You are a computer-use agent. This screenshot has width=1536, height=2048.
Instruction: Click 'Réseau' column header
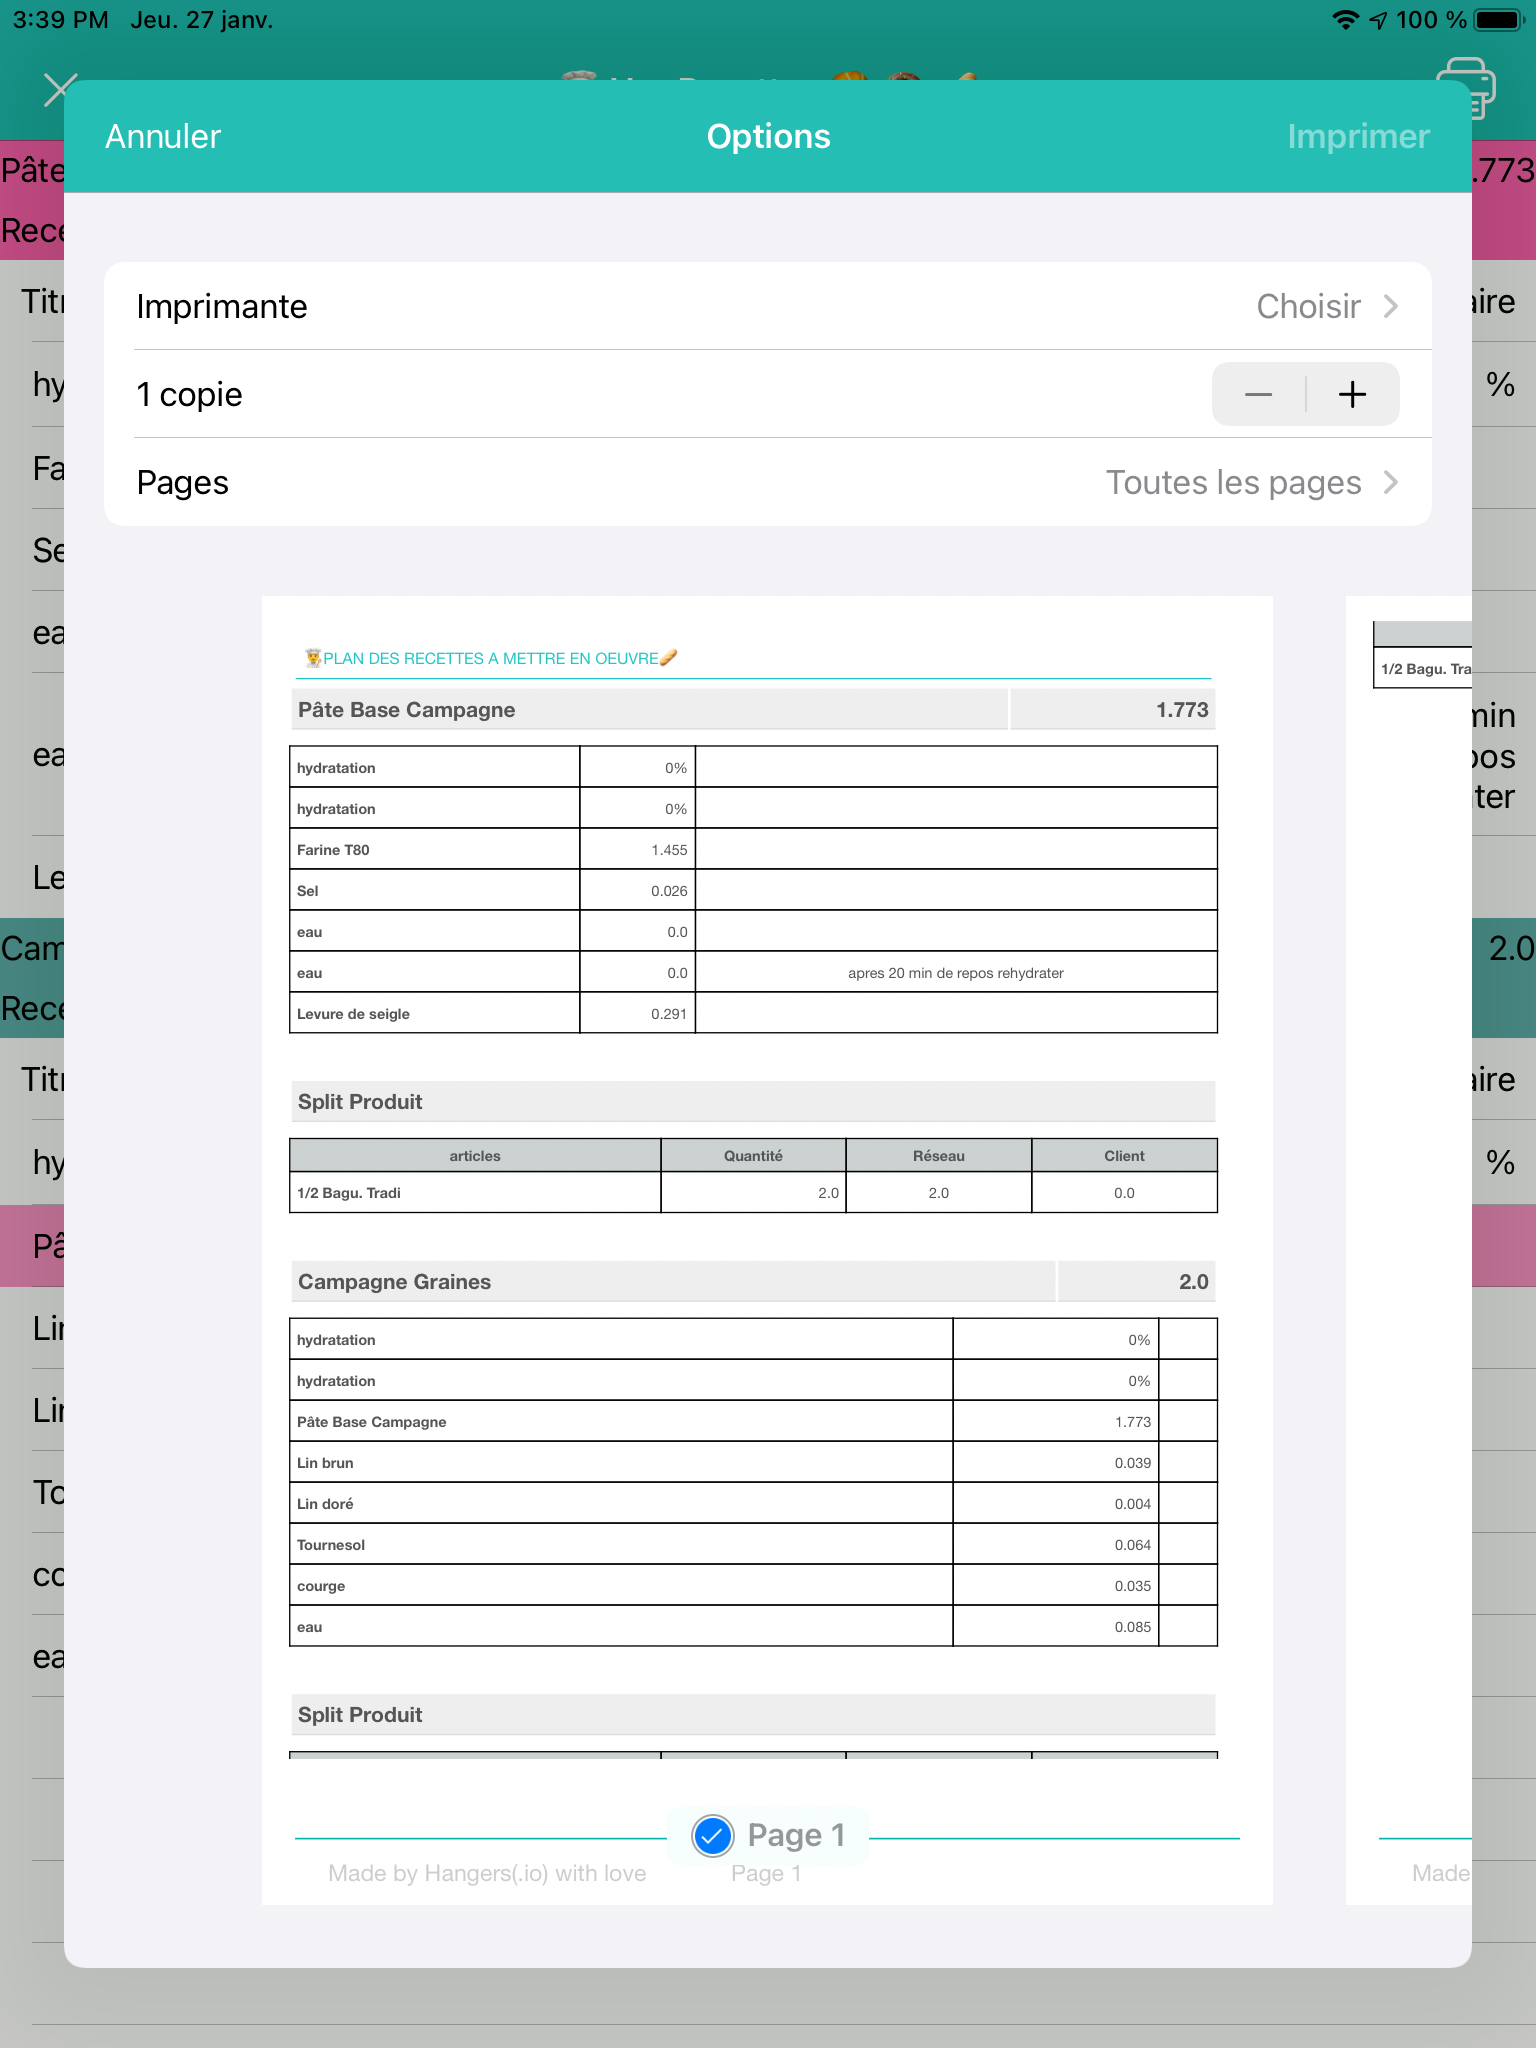(938, 1156)
